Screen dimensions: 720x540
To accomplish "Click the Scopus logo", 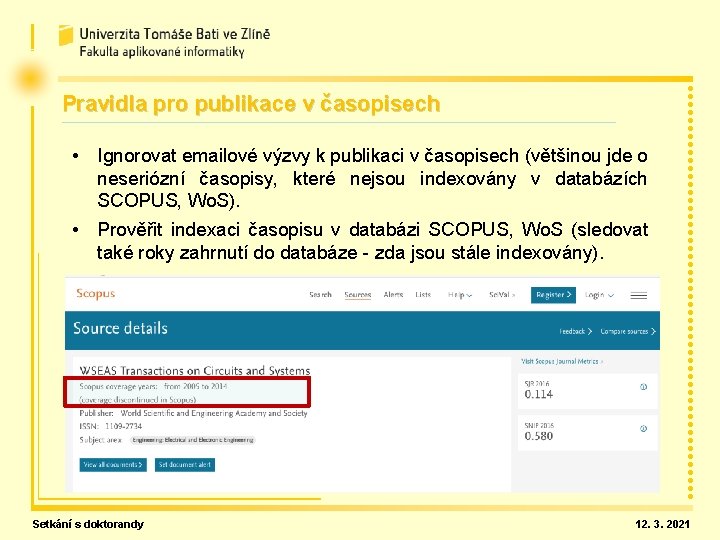I will (x=96, y=294).
